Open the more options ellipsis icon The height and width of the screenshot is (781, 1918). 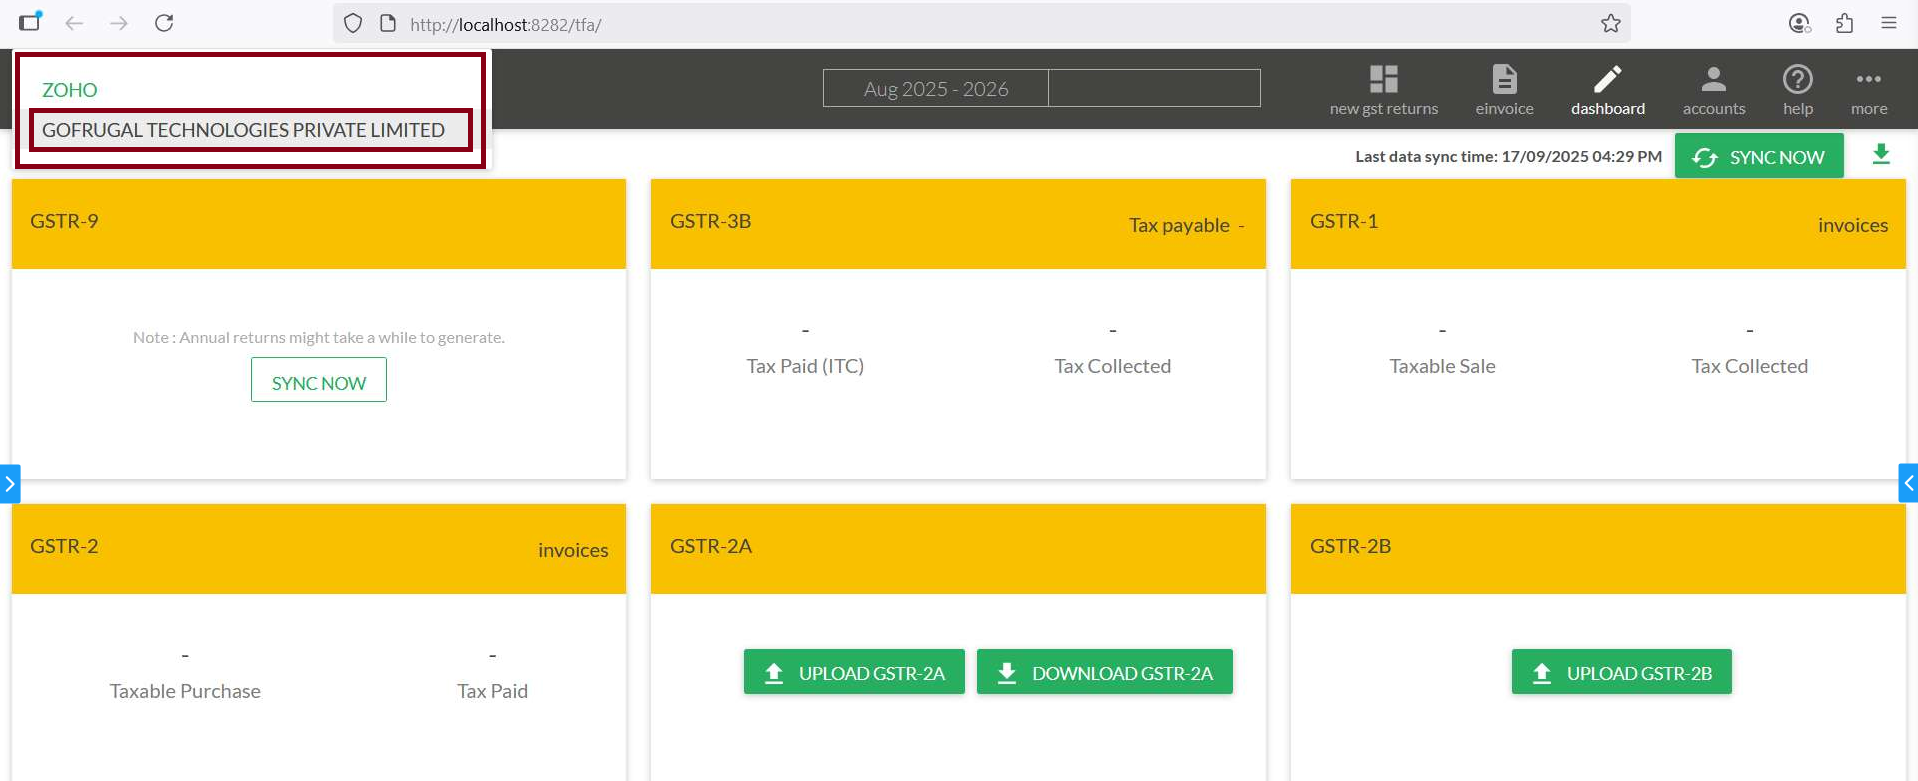(1868, 79)
